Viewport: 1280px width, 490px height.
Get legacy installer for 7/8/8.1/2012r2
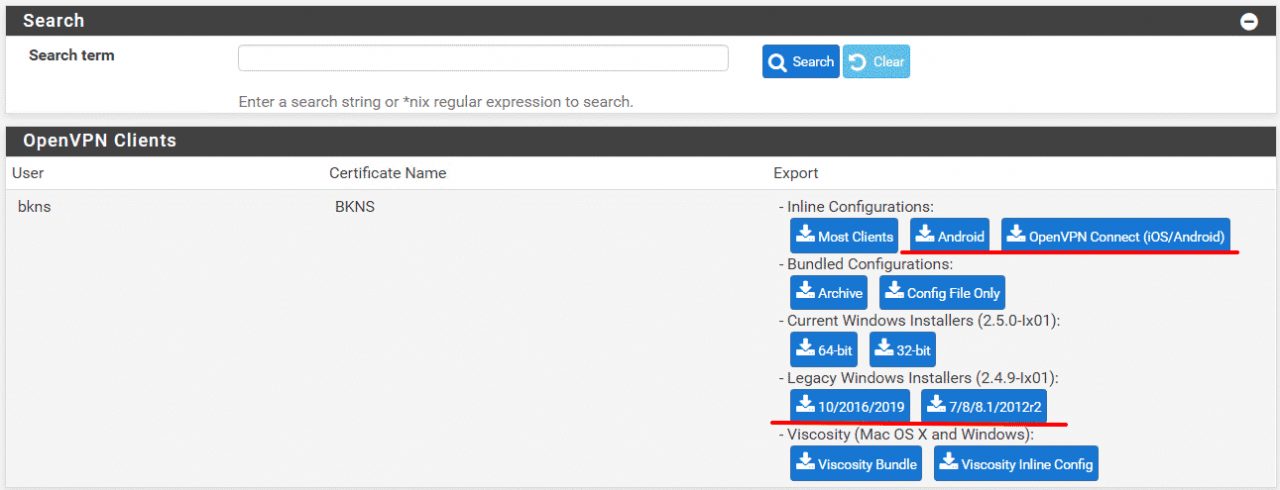984,406
